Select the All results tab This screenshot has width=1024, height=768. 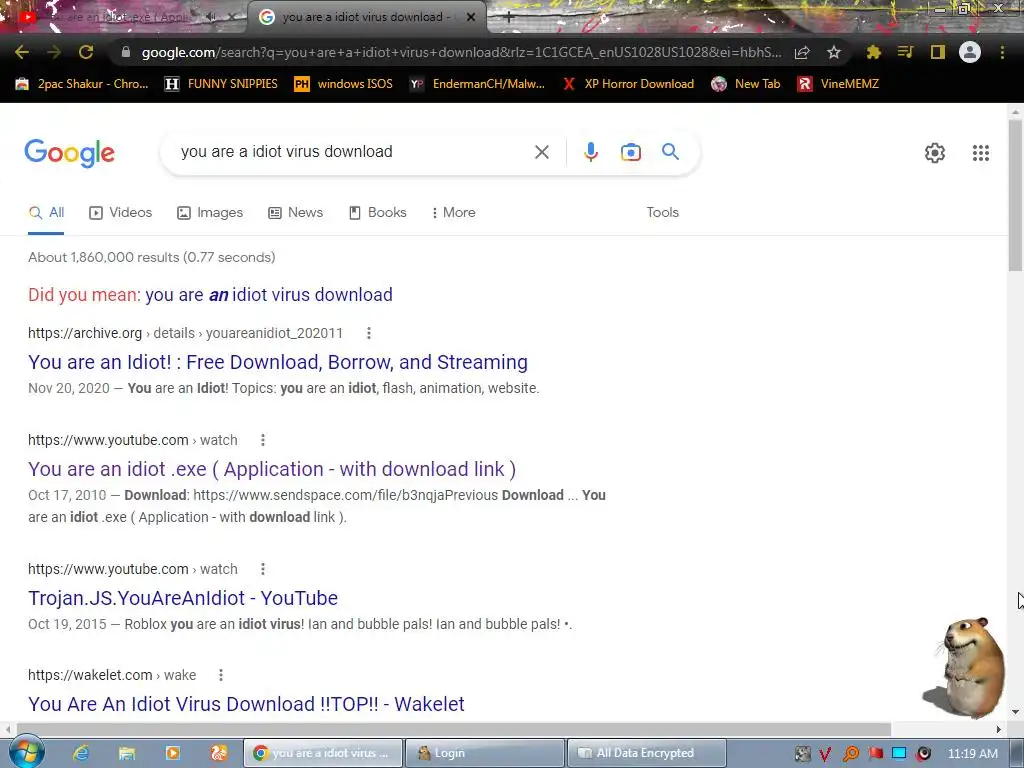click(46, 212)
